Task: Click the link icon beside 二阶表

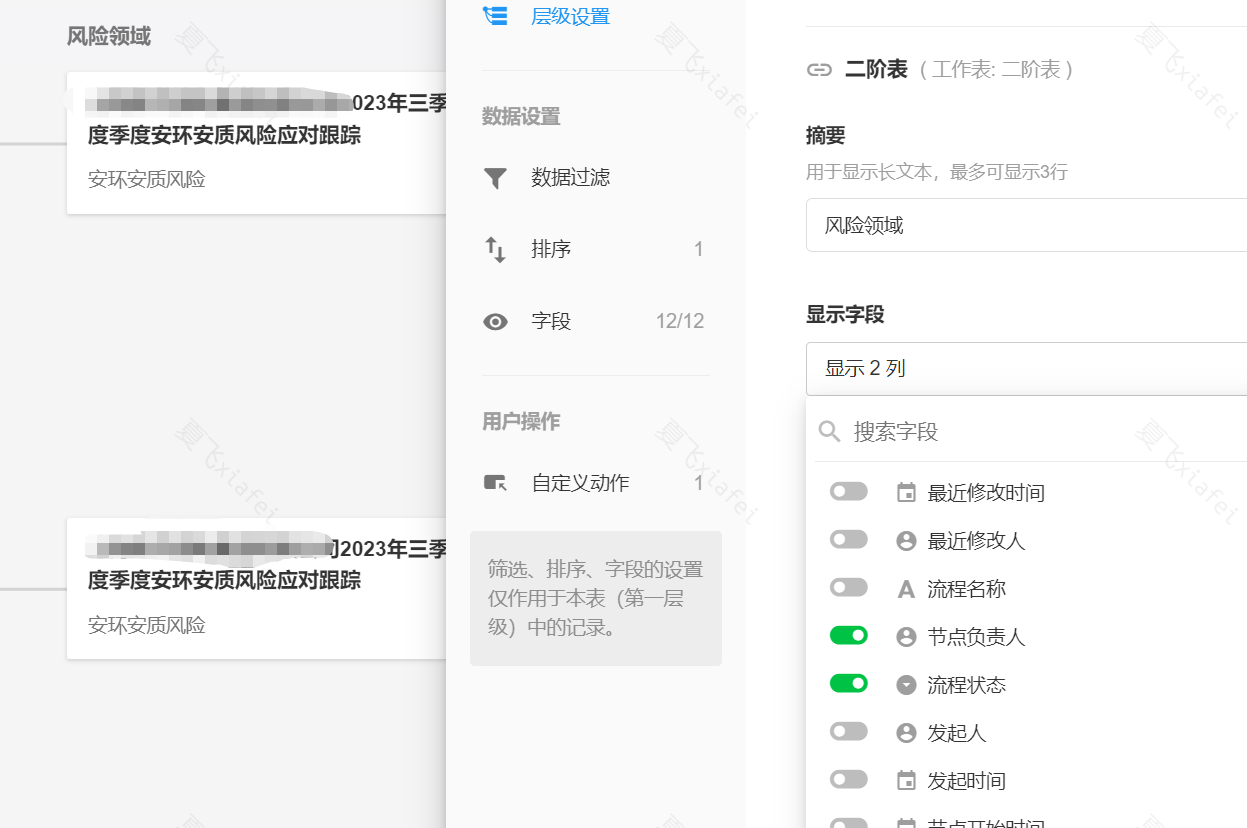Action: 819,70
